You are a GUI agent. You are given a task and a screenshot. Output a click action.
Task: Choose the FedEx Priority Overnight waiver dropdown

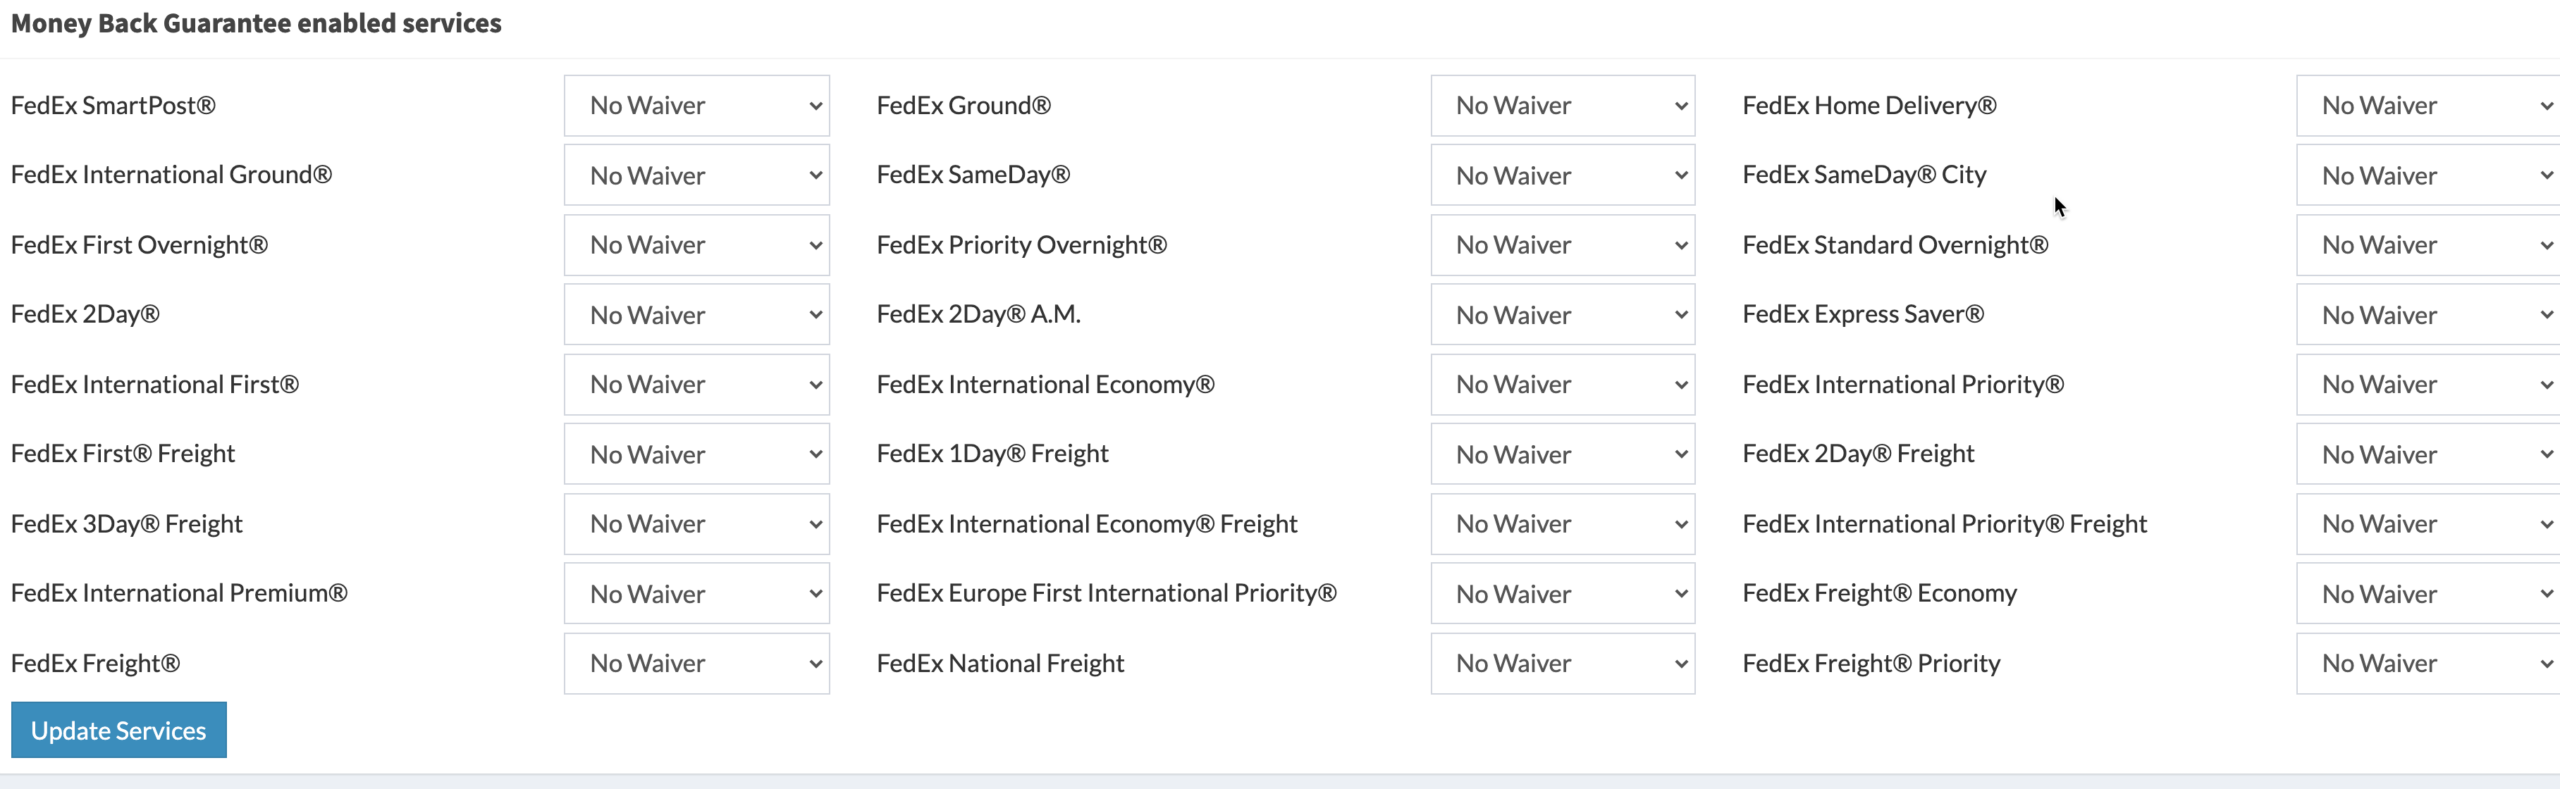1563,245
